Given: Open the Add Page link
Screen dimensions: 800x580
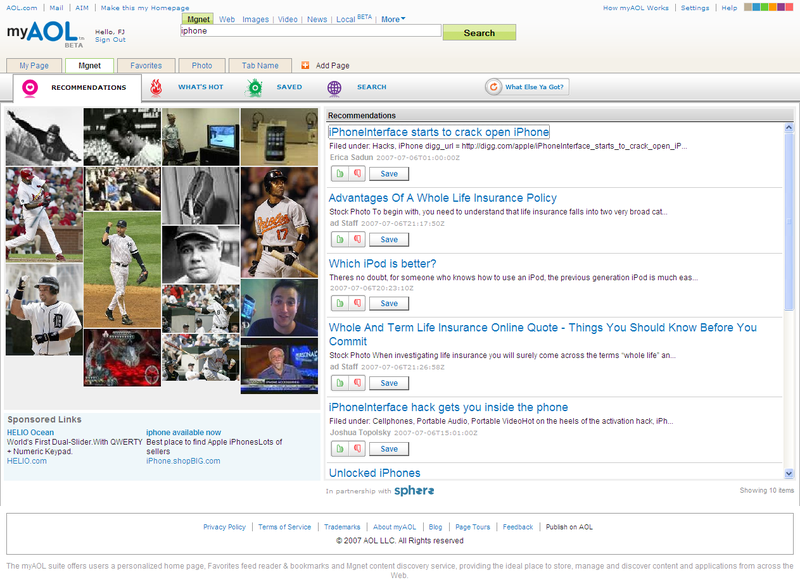Looking at the screenshot, I should coord(333,66).
